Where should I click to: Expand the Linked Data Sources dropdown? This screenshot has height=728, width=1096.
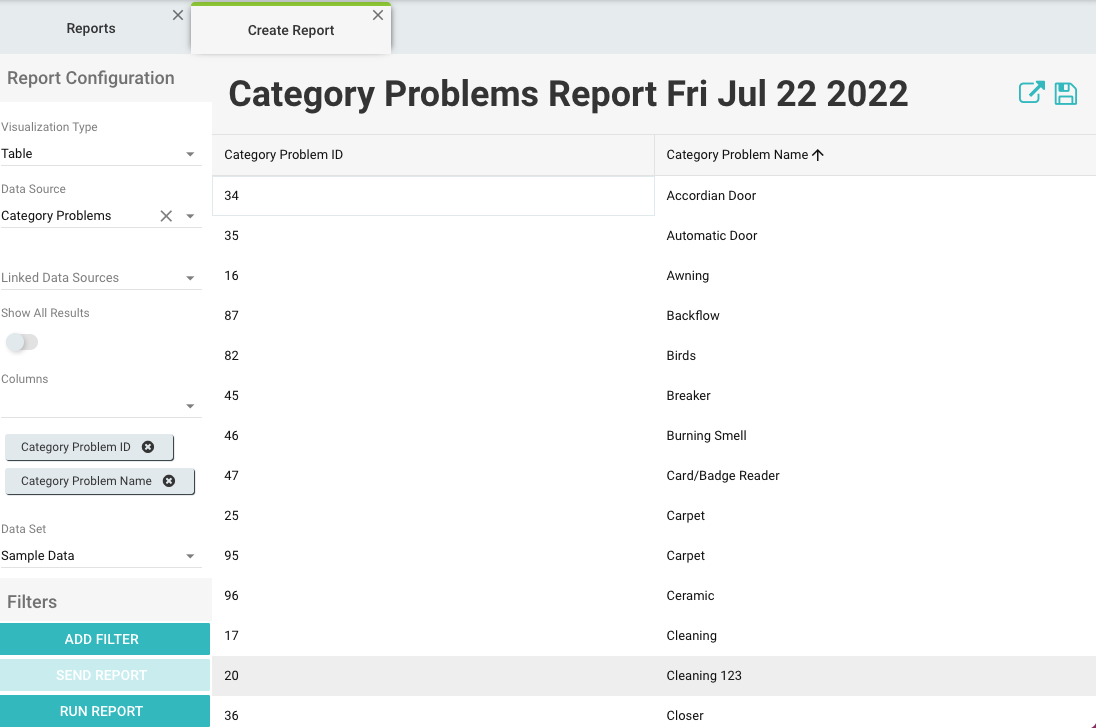190,278
